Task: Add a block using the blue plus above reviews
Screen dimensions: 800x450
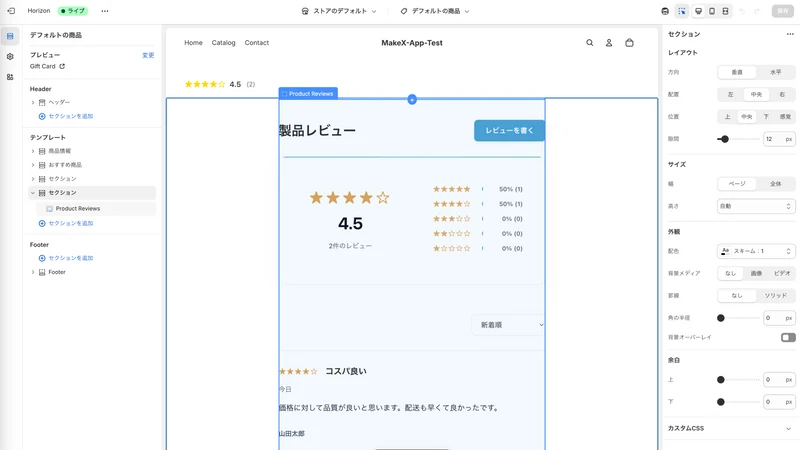Action: (412, 99)
